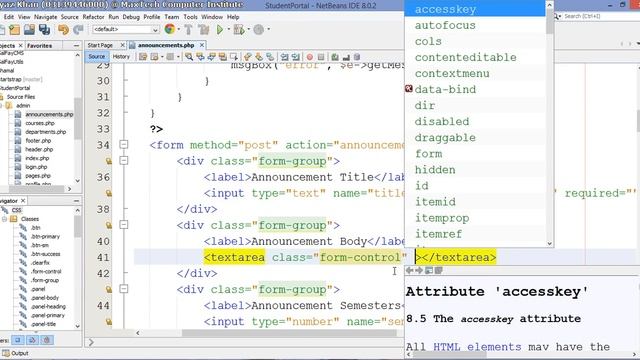Switch to the Favorites tab
640x360 pixels.
pyautogui.click(x=40, y=46)
